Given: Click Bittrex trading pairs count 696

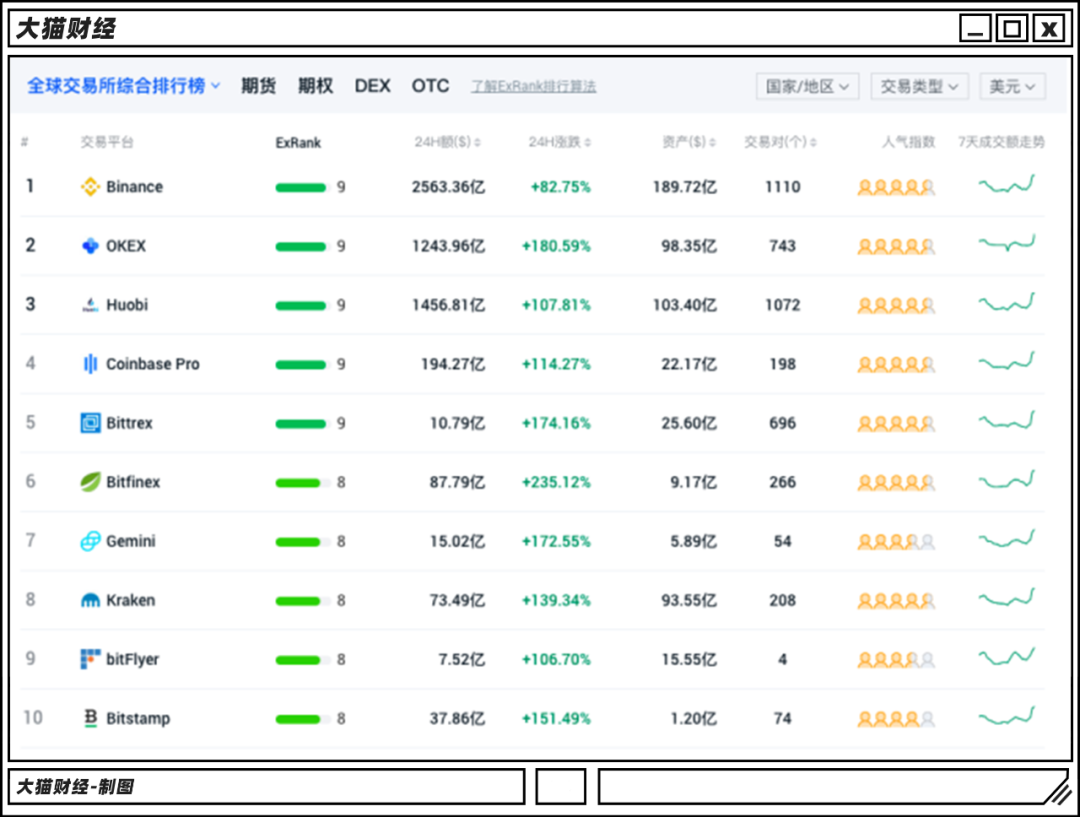Looking at the screenshot, I should pos(782,423).
